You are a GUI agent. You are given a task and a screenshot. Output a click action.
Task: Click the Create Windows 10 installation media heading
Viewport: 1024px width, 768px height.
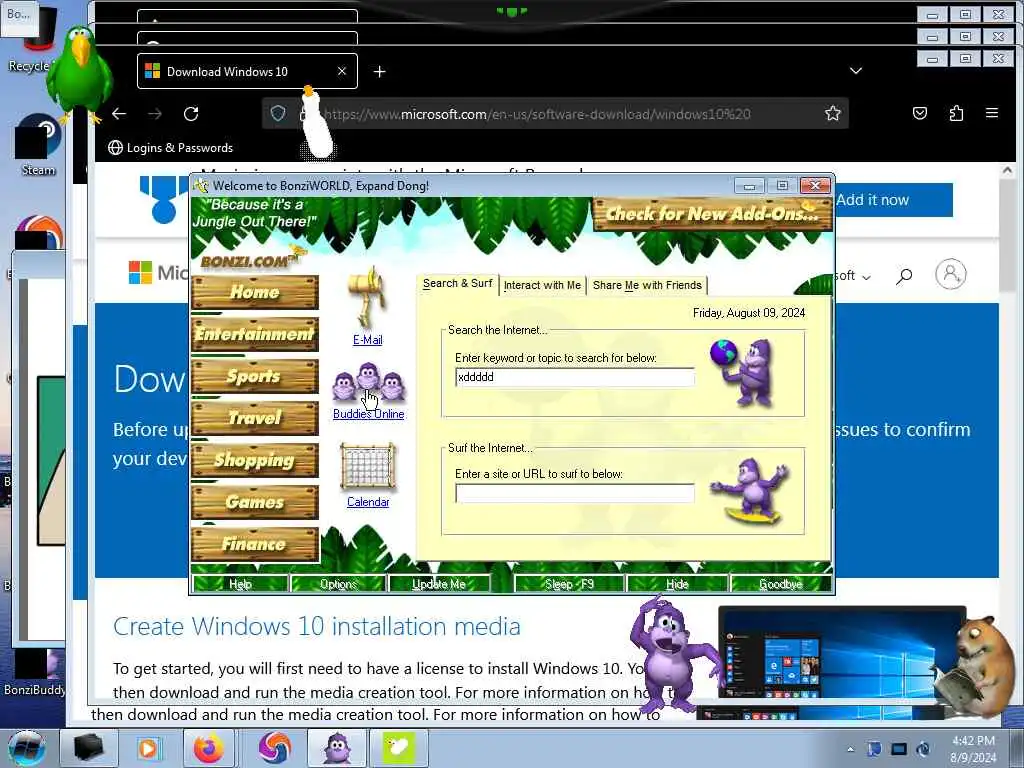[317, 626]
